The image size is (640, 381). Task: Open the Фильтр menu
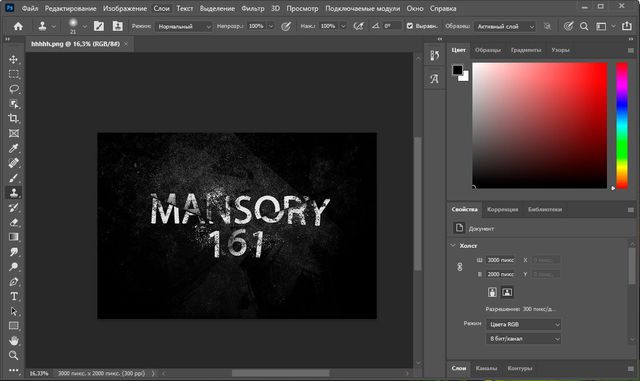coord(253,8)
